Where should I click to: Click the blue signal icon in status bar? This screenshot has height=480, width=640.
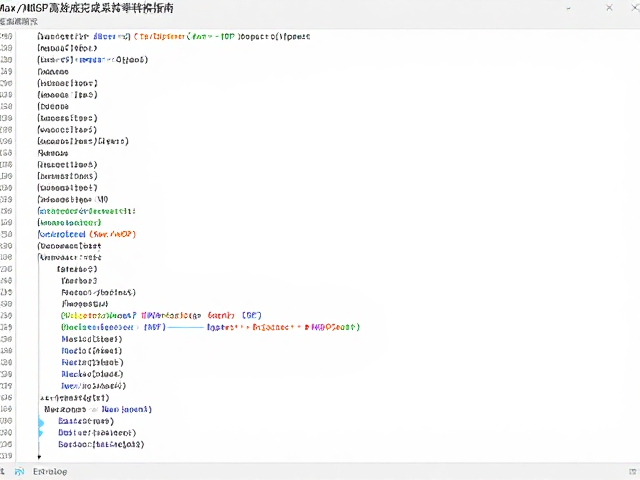[19, 471]
